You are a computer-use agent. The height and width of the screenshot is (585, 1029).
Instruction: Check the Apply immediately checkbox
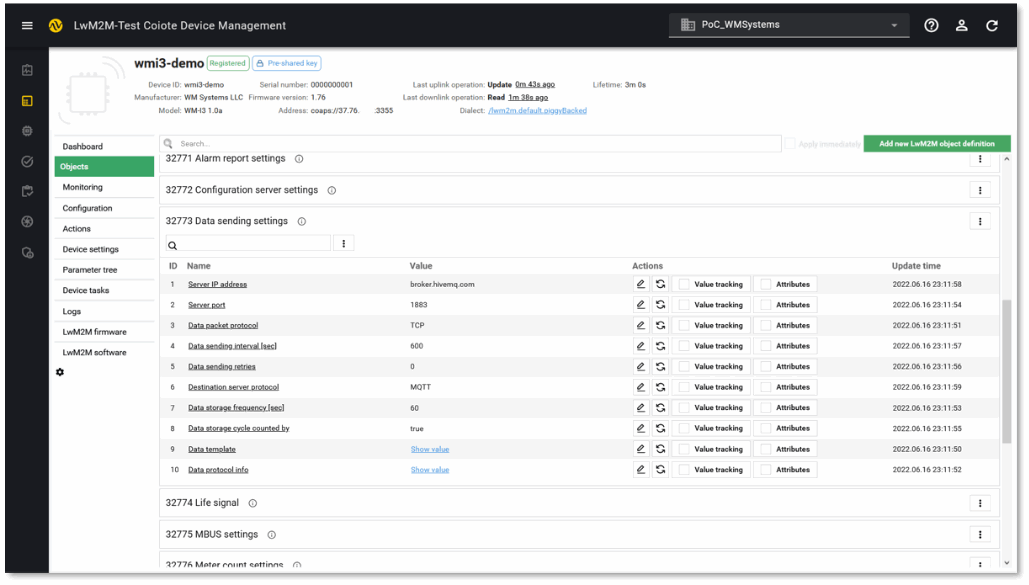(790, 144)
